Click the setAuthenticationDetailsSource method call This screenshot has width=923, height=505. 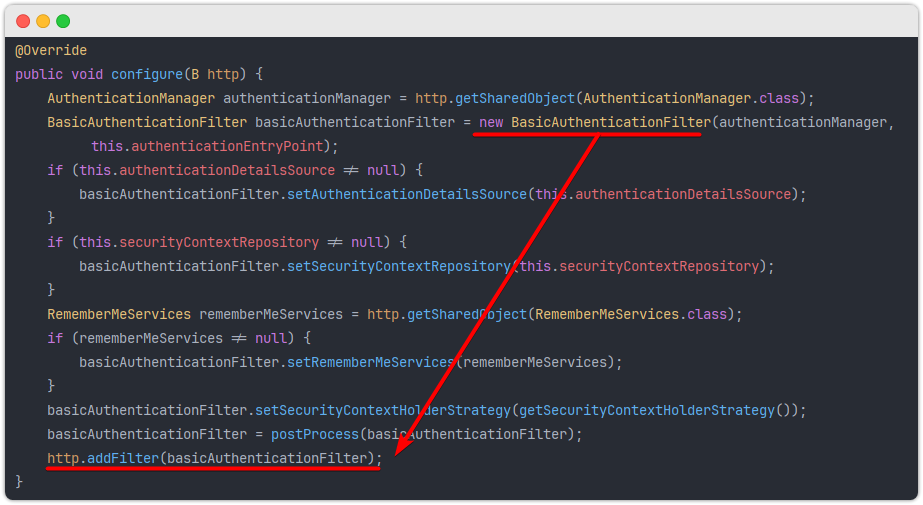(407, 194)
